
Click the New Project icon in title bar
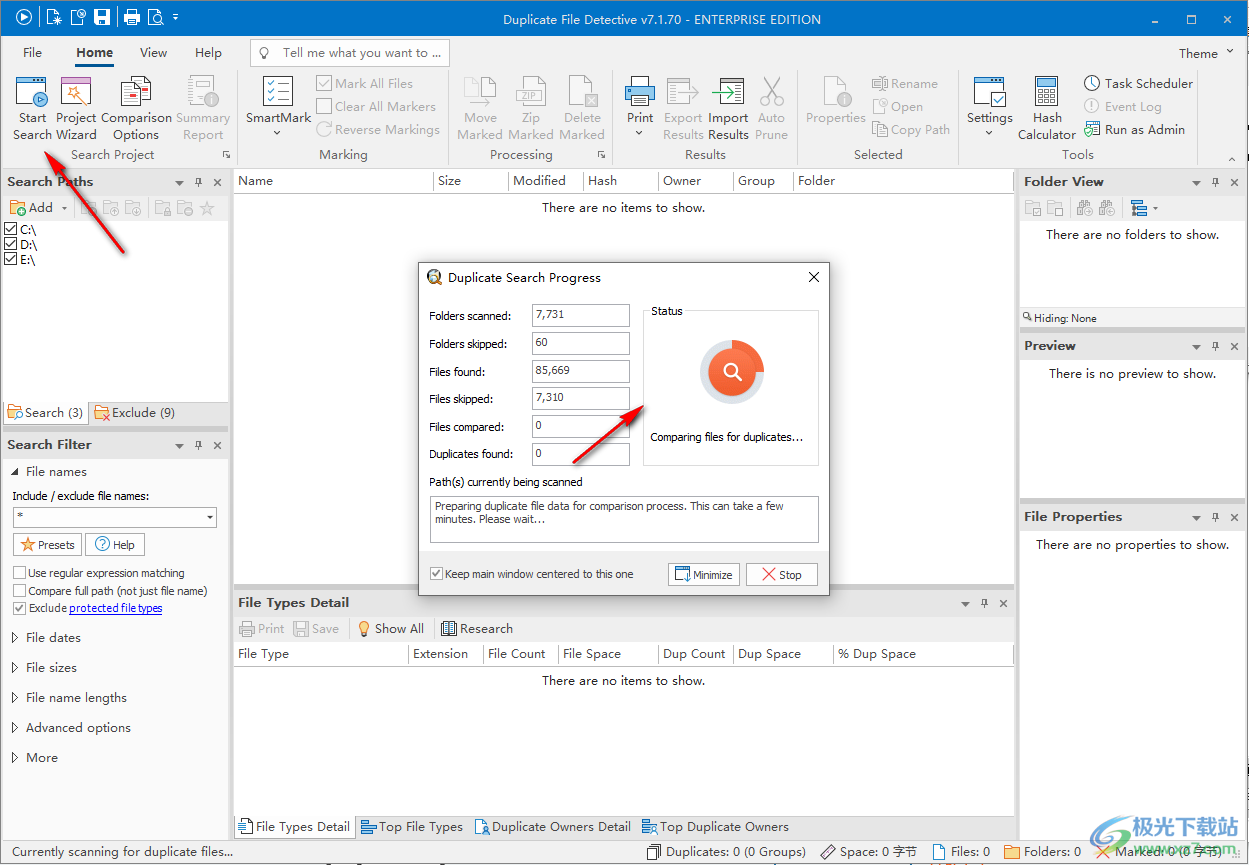coord(54,17)
